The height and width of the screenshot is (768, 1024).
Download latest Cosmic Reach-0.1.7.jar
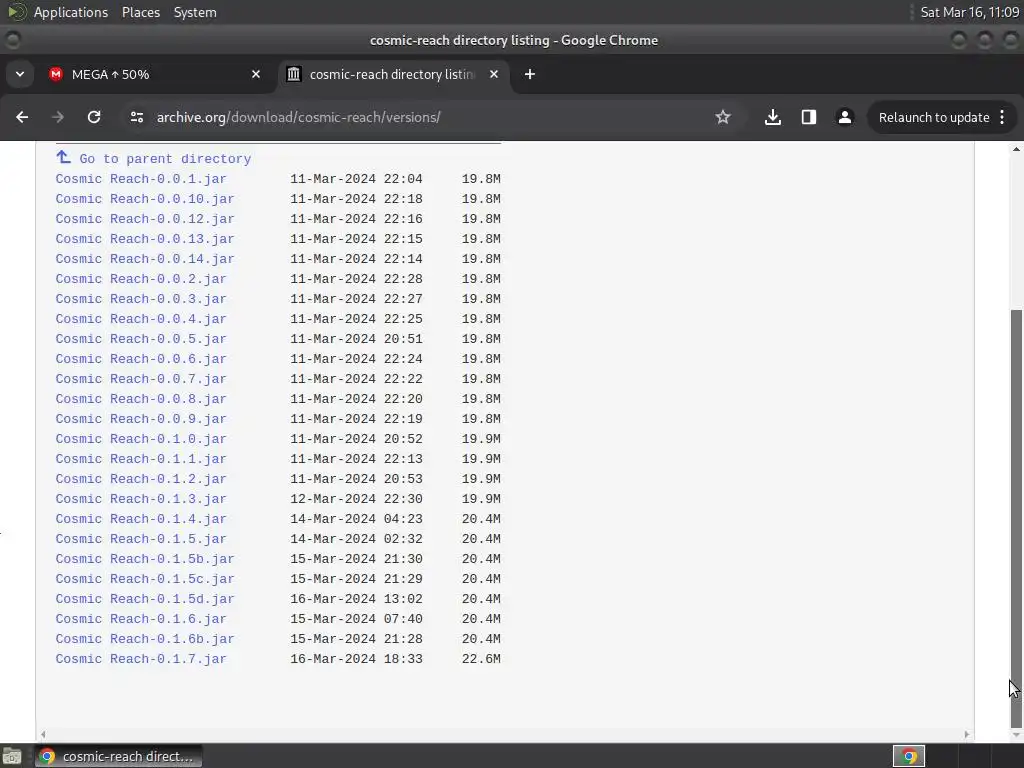pos(141,659)
